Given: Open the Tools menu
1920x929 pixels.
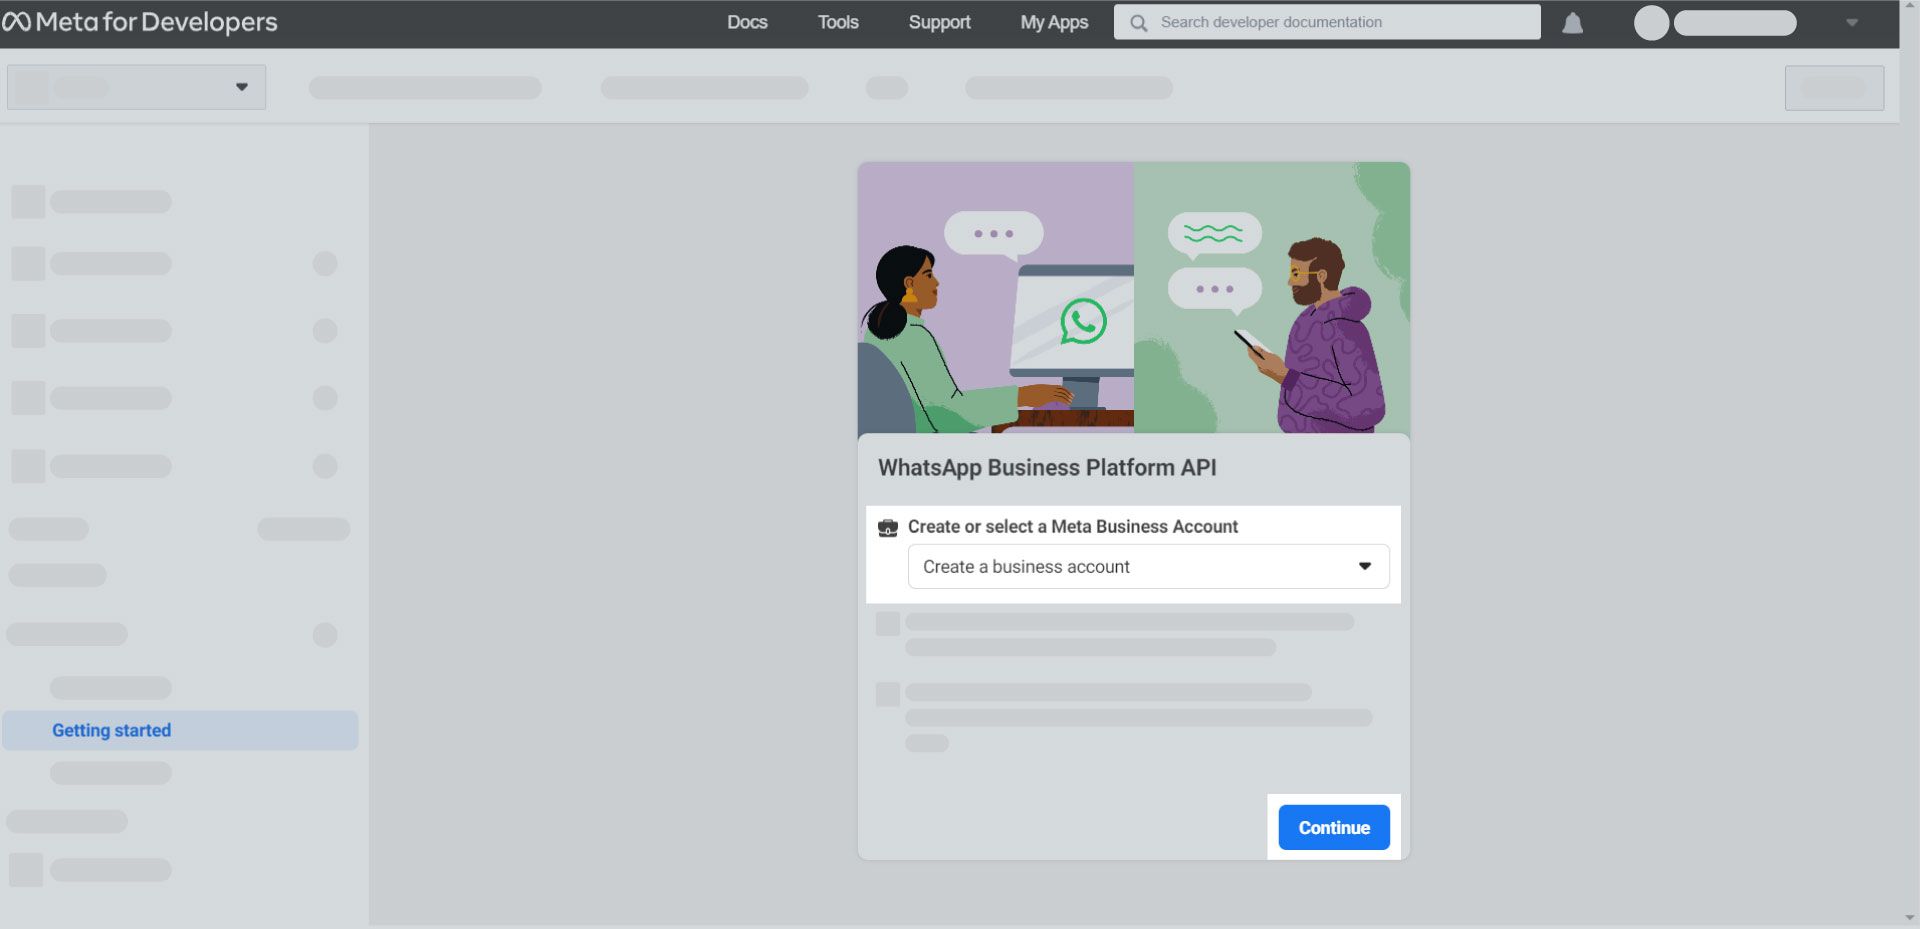Looking at the screenshot, I should tap(836, 21).
